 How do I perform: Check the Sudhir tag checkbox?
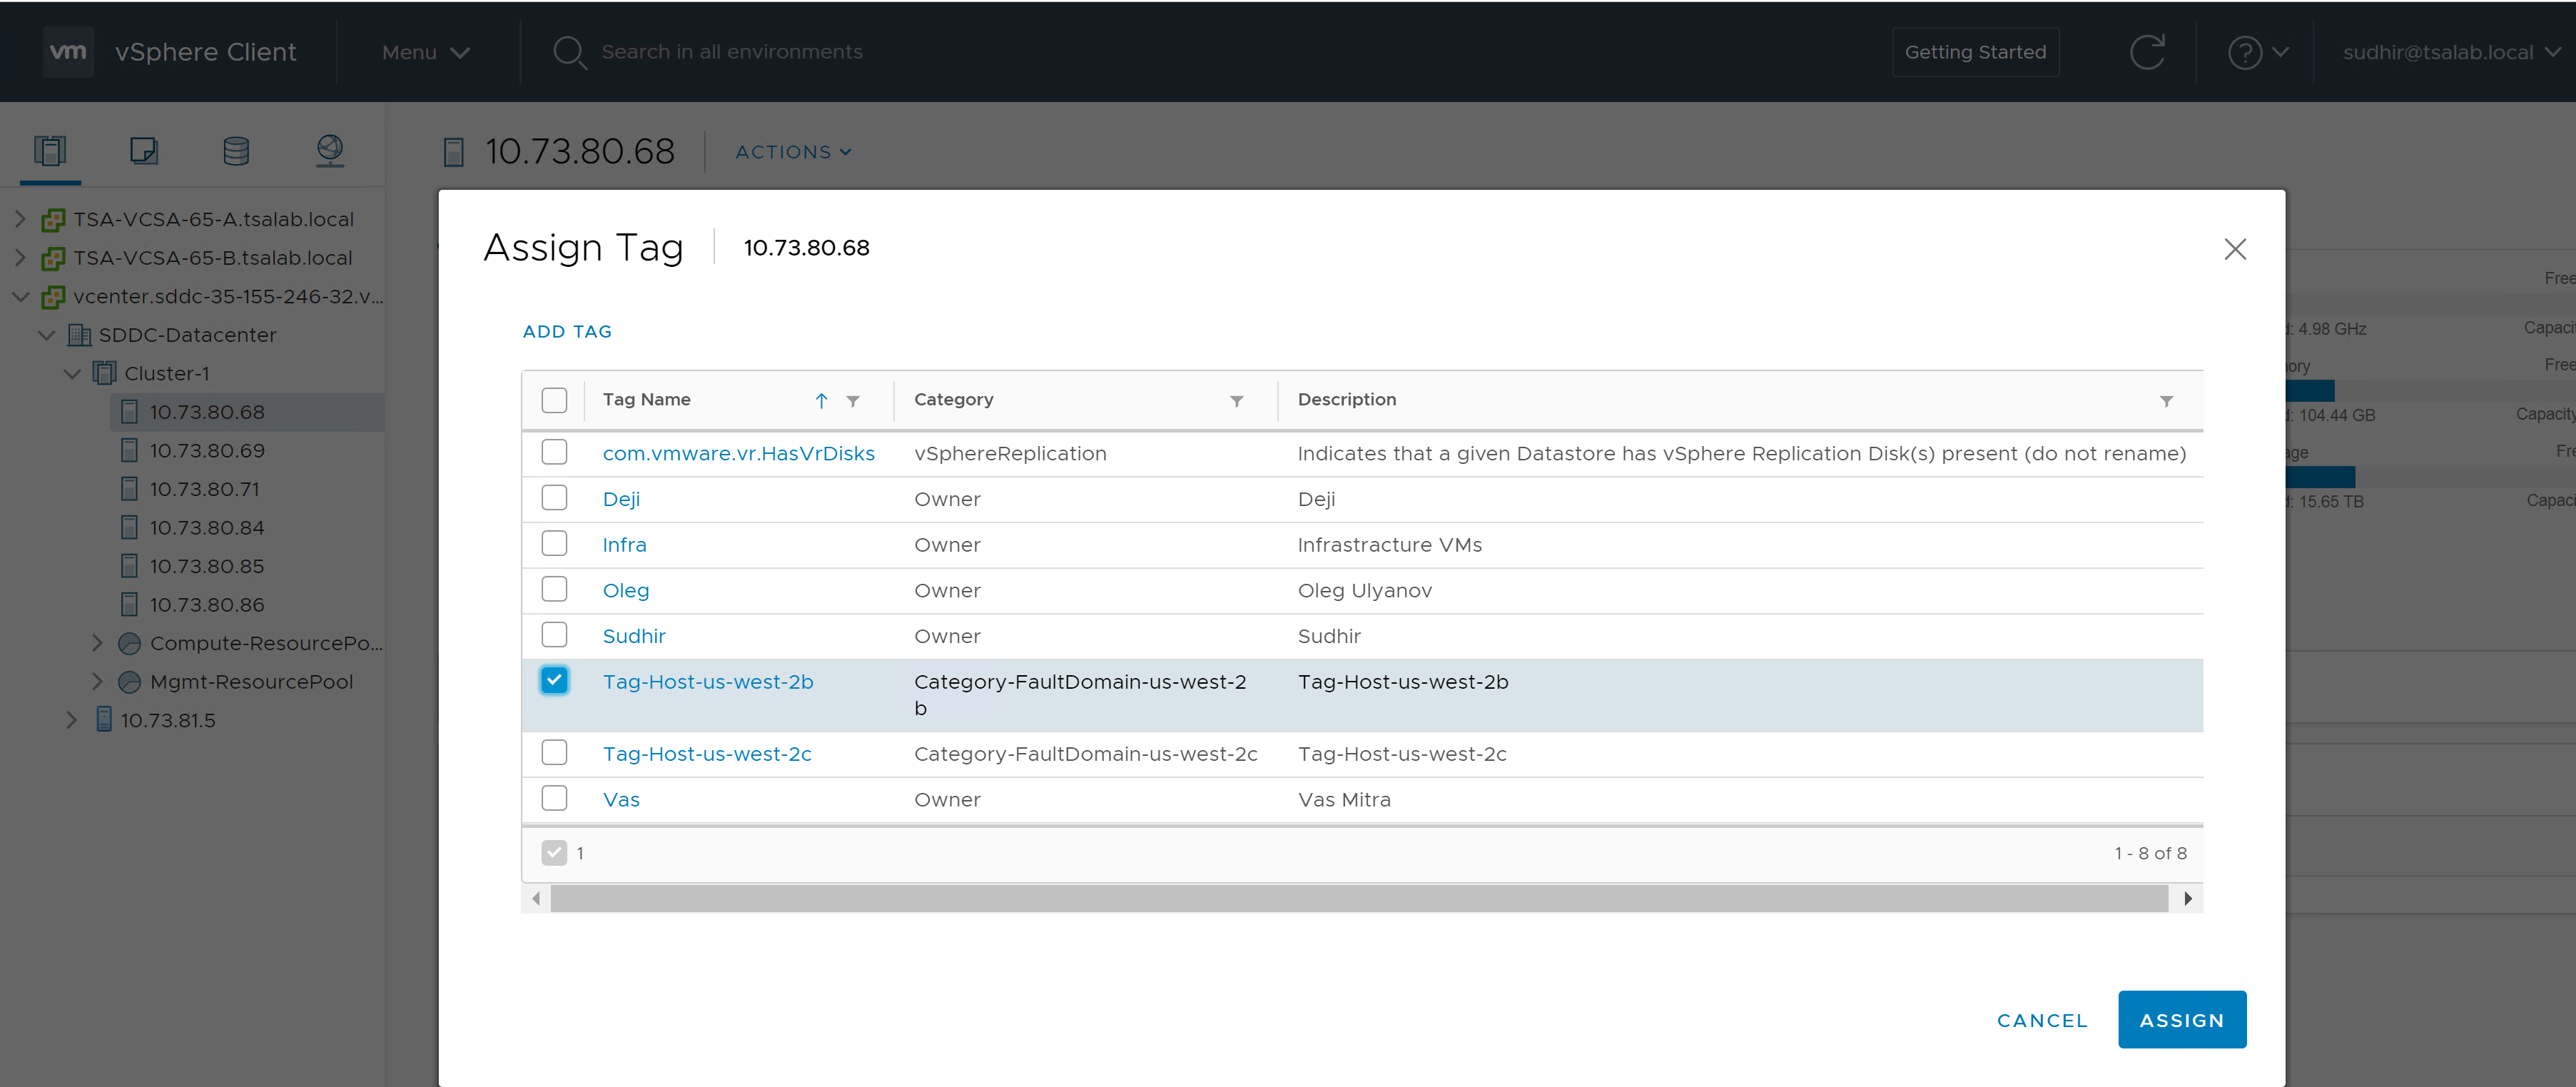554,635
